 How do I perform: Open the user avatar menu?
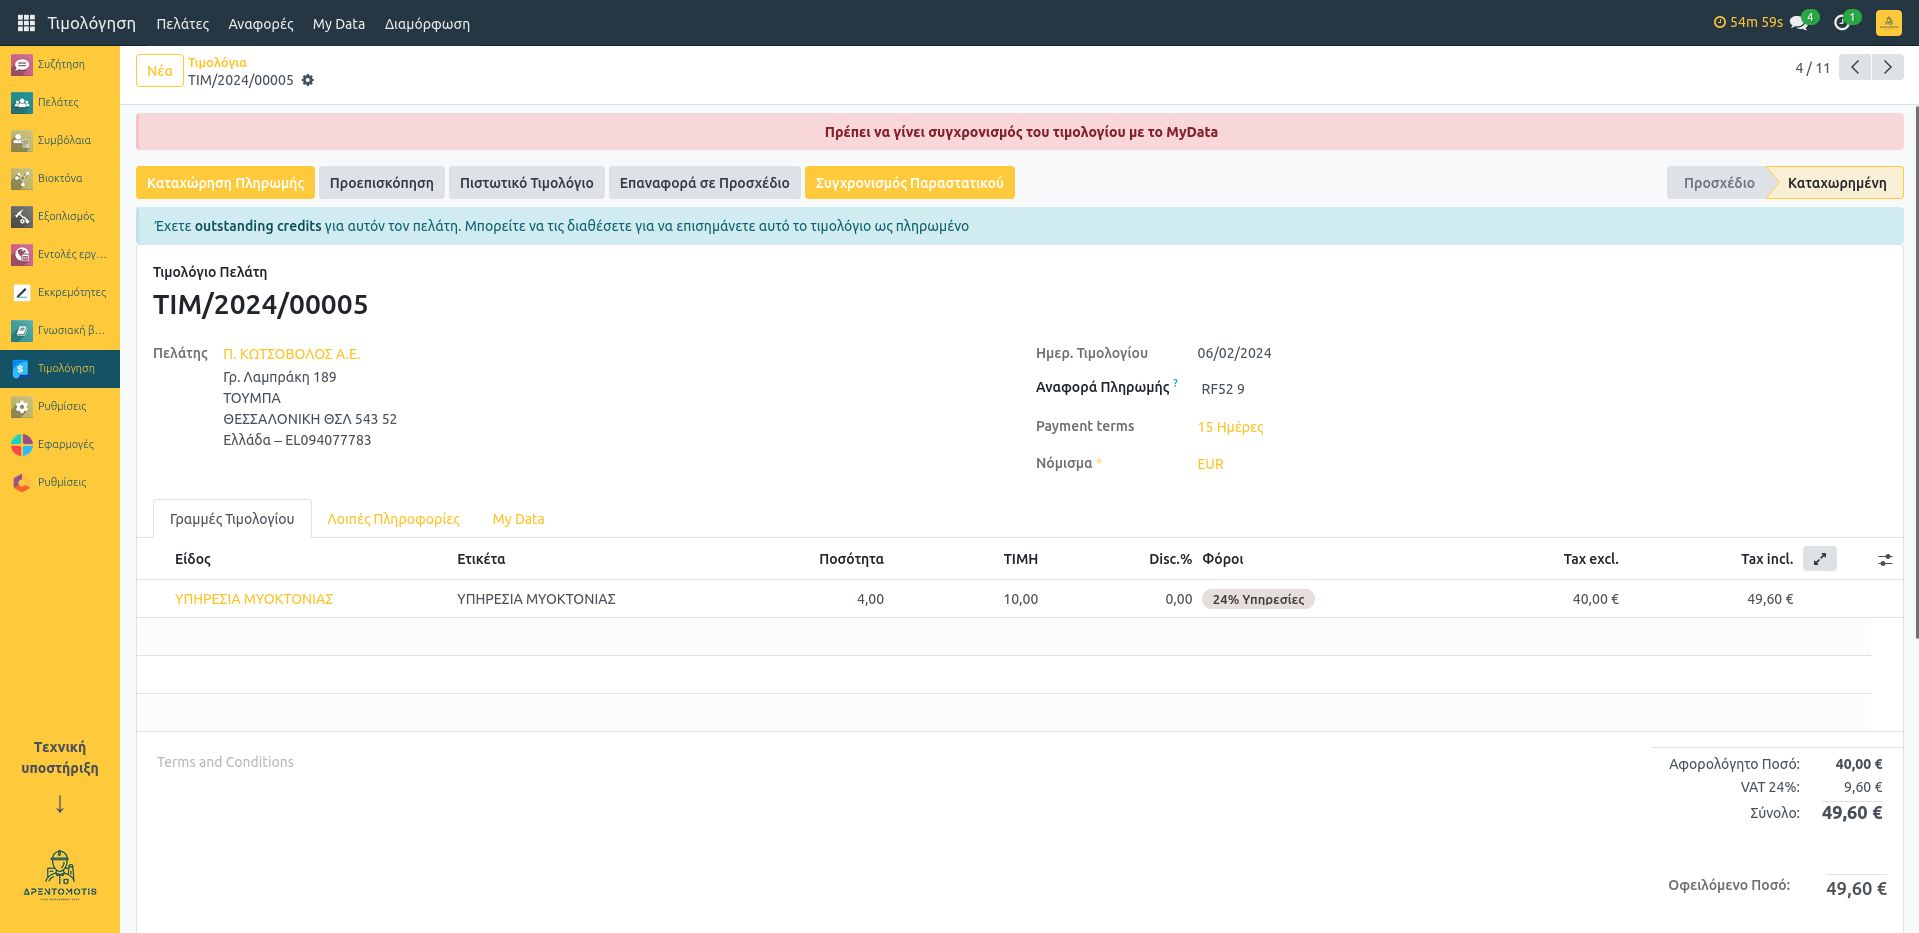click(1888, 22)
